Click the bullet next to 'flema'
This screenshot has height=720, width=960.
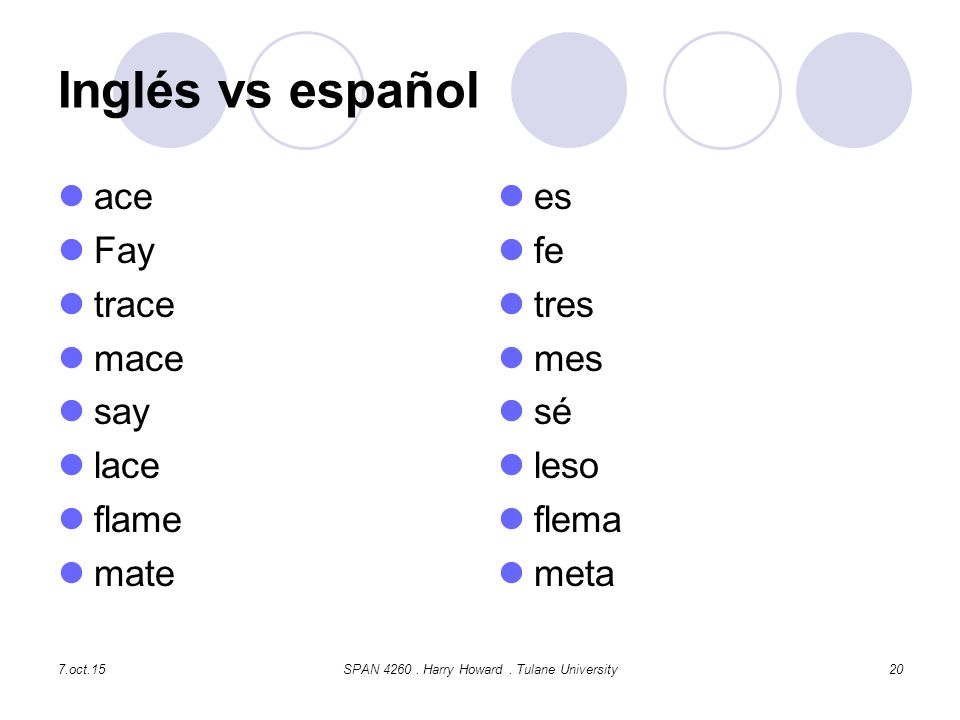511,519
